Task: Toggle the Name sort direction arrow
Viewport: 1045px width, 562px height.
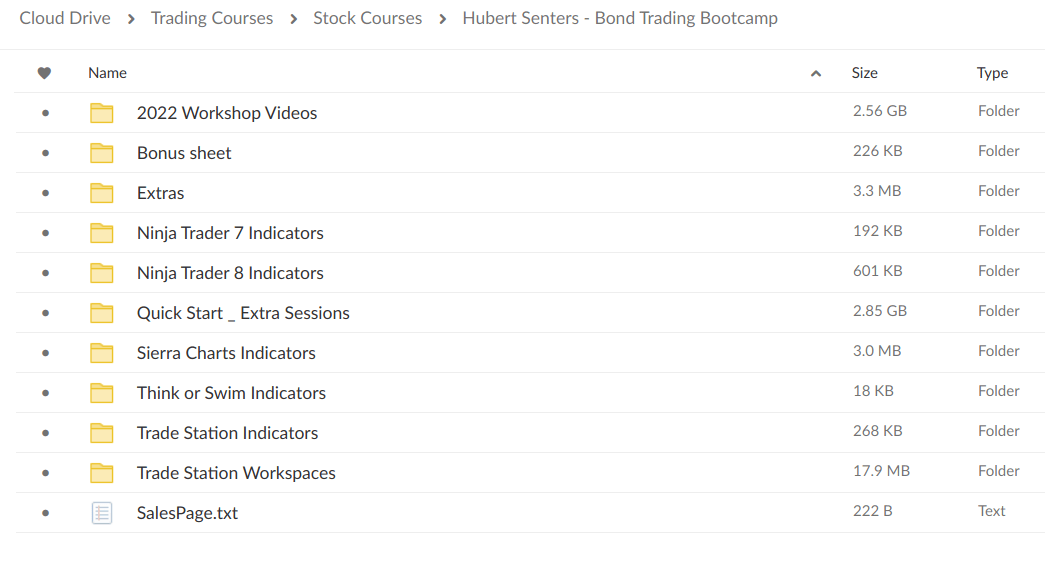Action: pyautogui.click(x=816, y=73)
